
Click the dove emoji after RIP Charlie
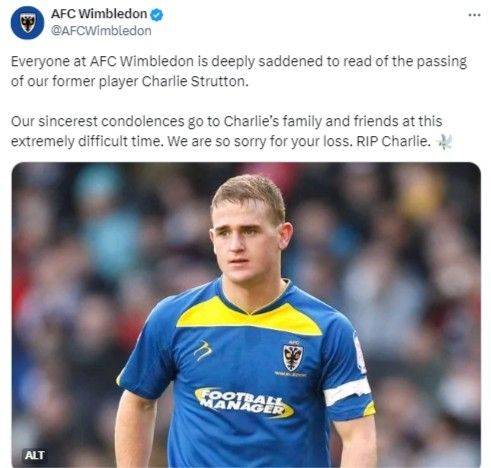point(445,141)
